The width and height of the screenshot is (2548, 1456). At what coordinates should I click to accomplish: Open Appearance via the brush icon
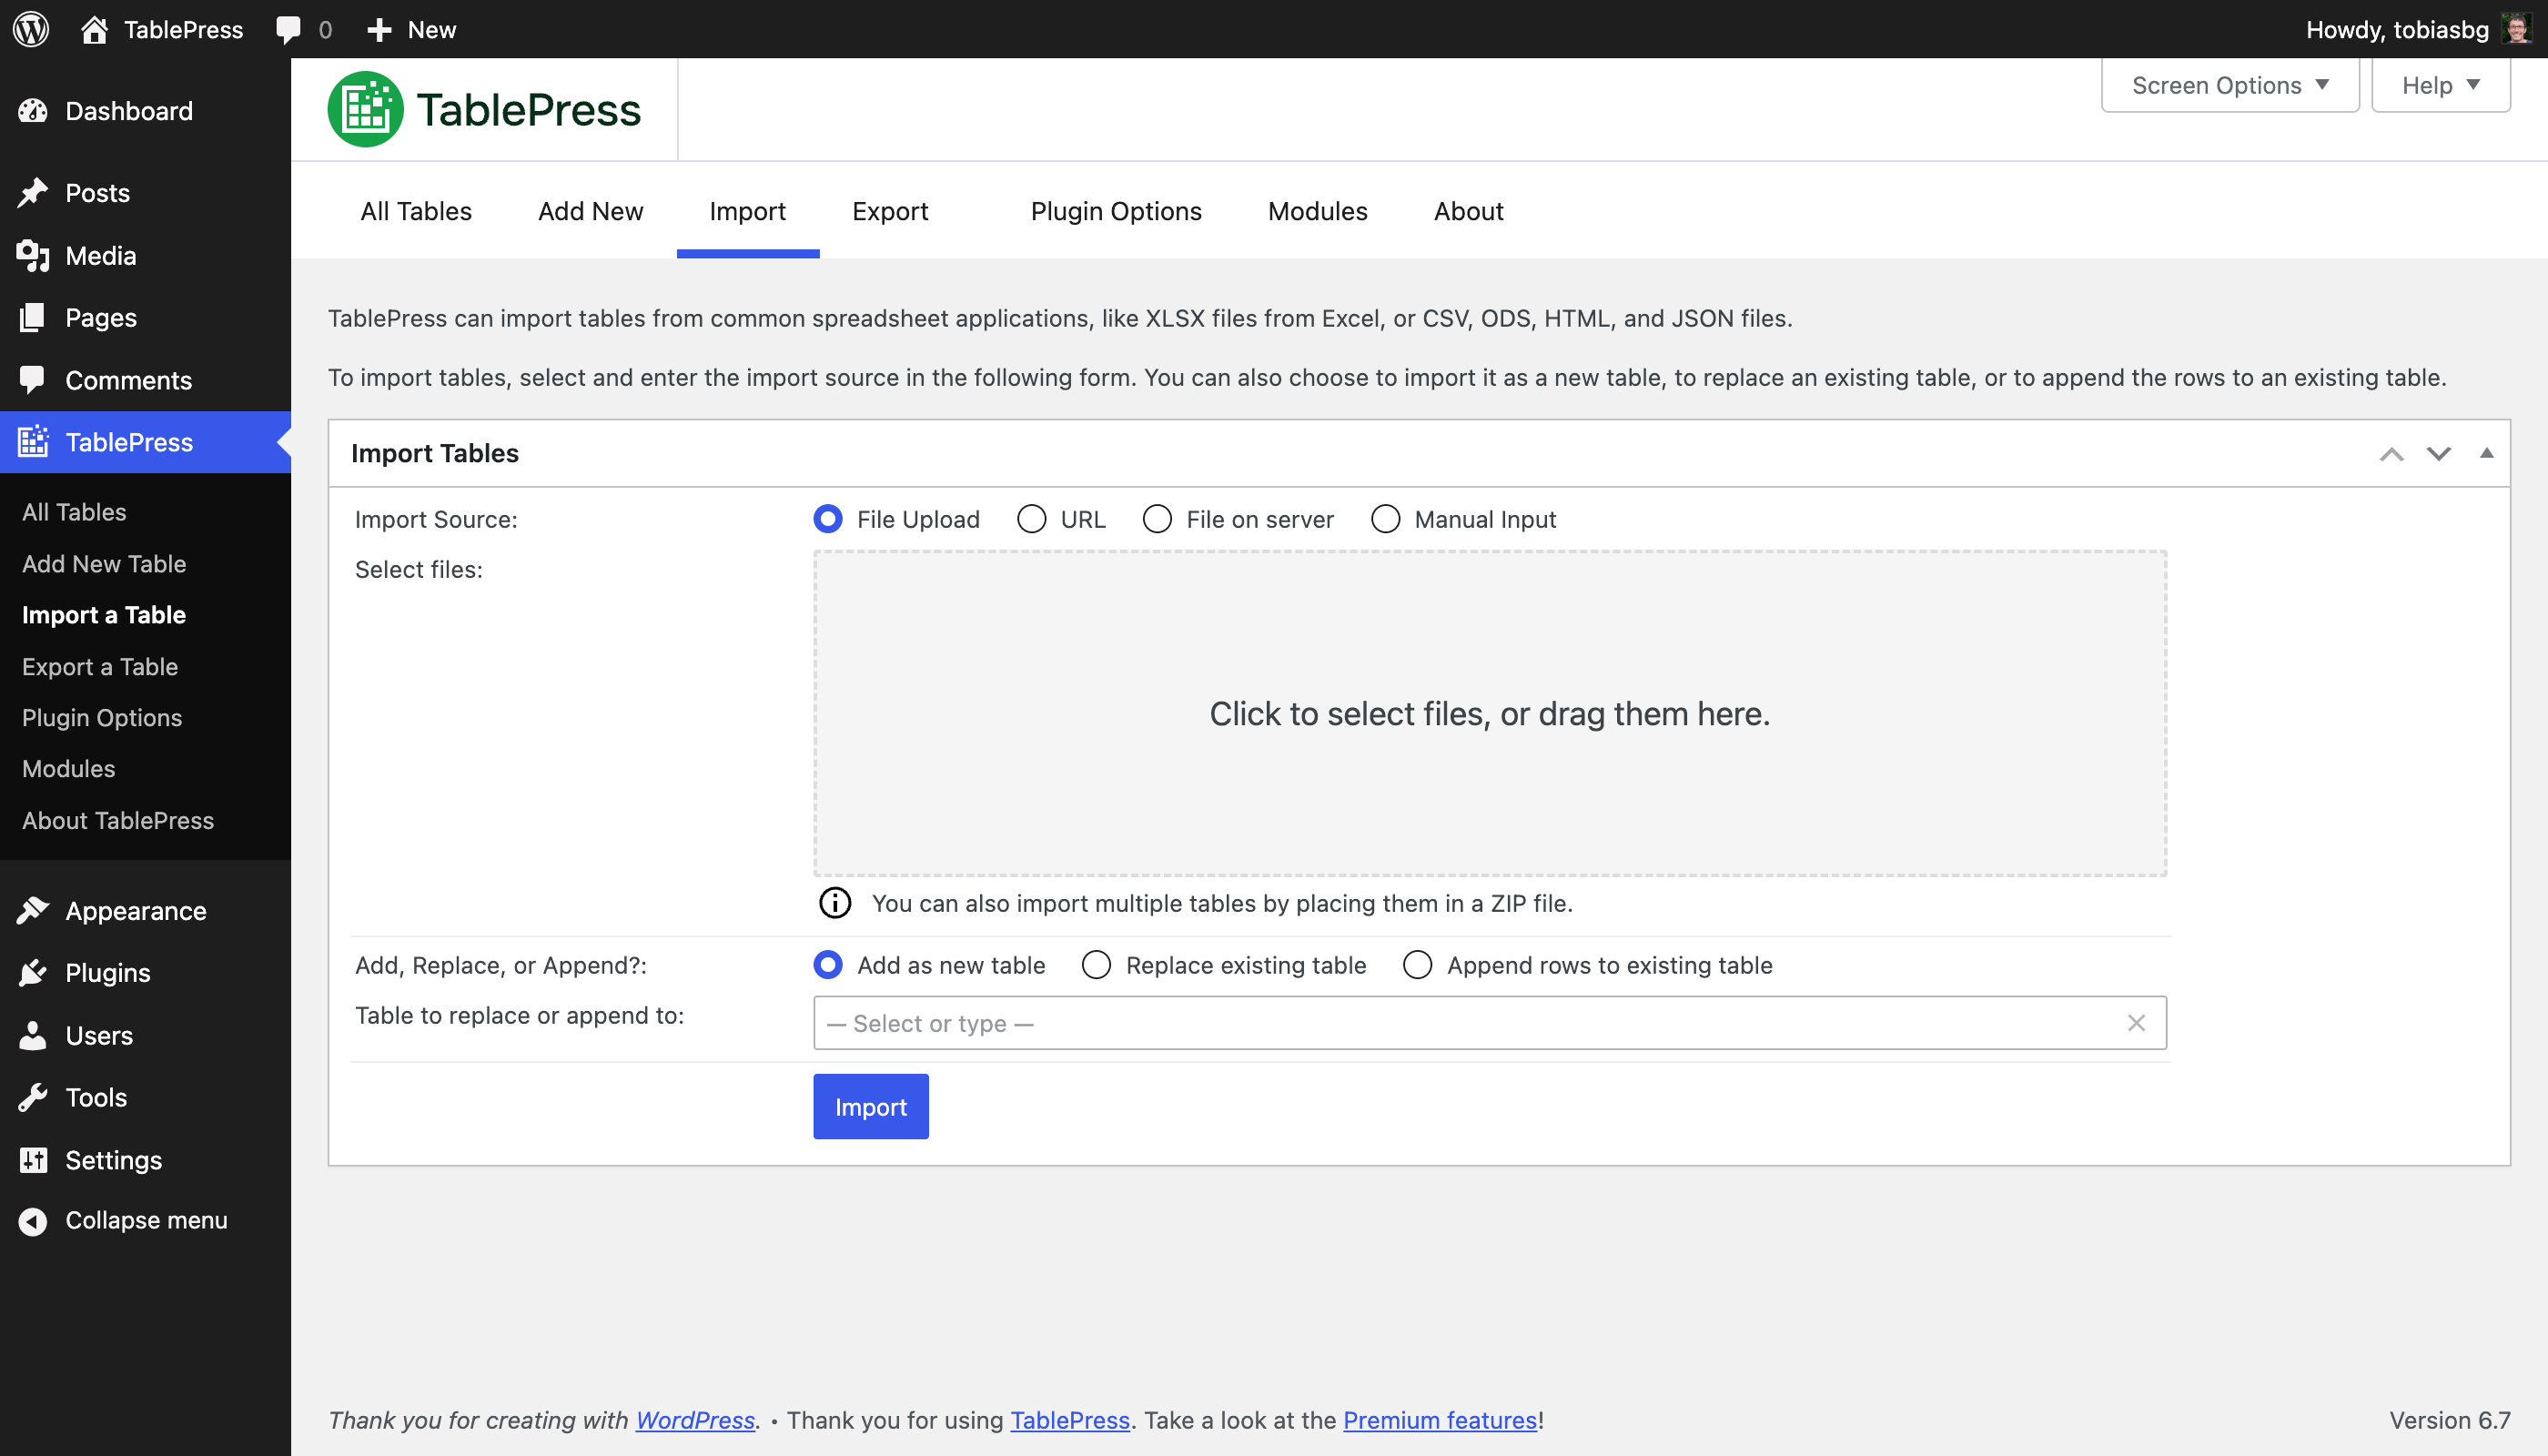pyautogui.click(x=33, y=910)
